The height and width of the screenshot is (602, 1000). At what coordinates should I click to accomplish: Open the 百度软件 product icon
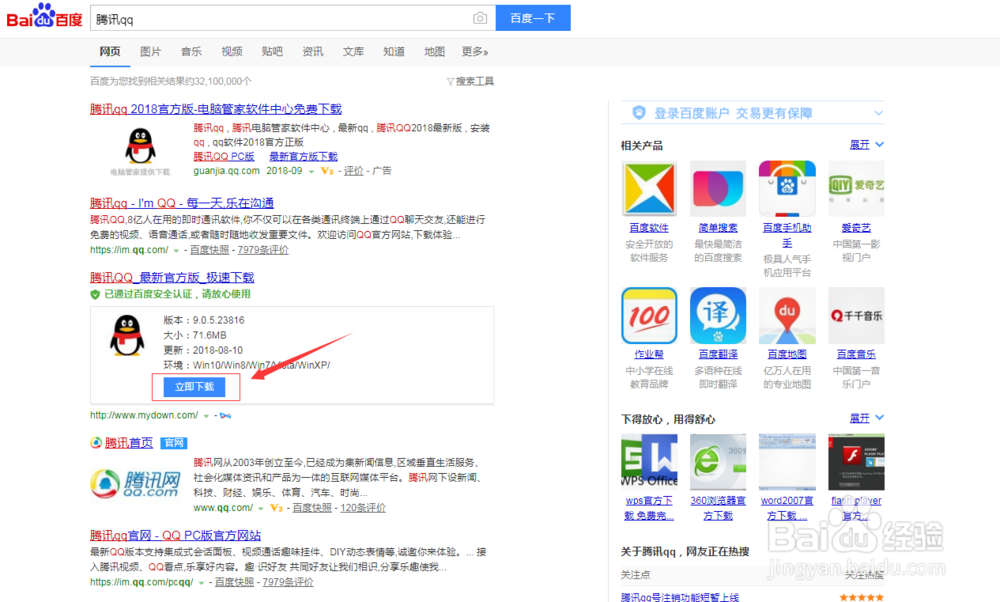[649, 188]
